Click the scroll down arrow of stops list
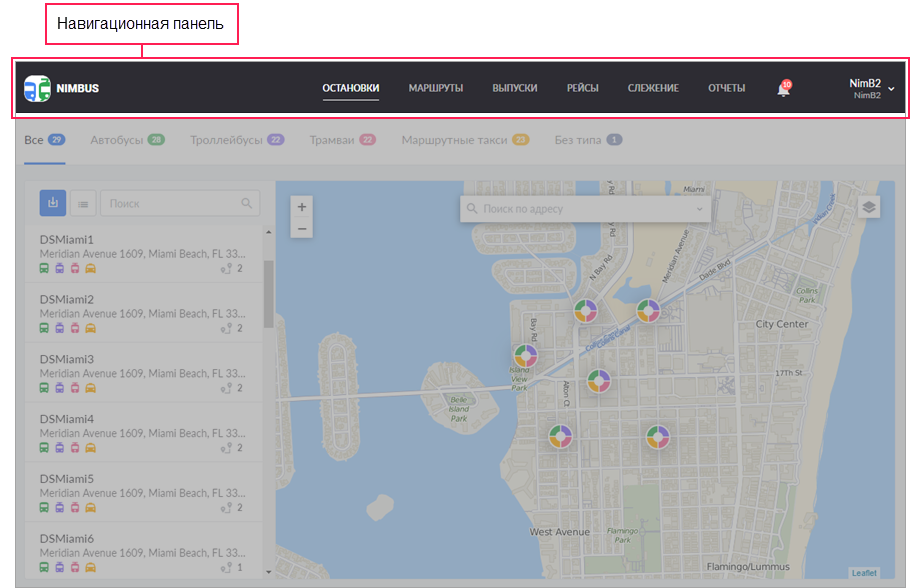 coord(269,572)
